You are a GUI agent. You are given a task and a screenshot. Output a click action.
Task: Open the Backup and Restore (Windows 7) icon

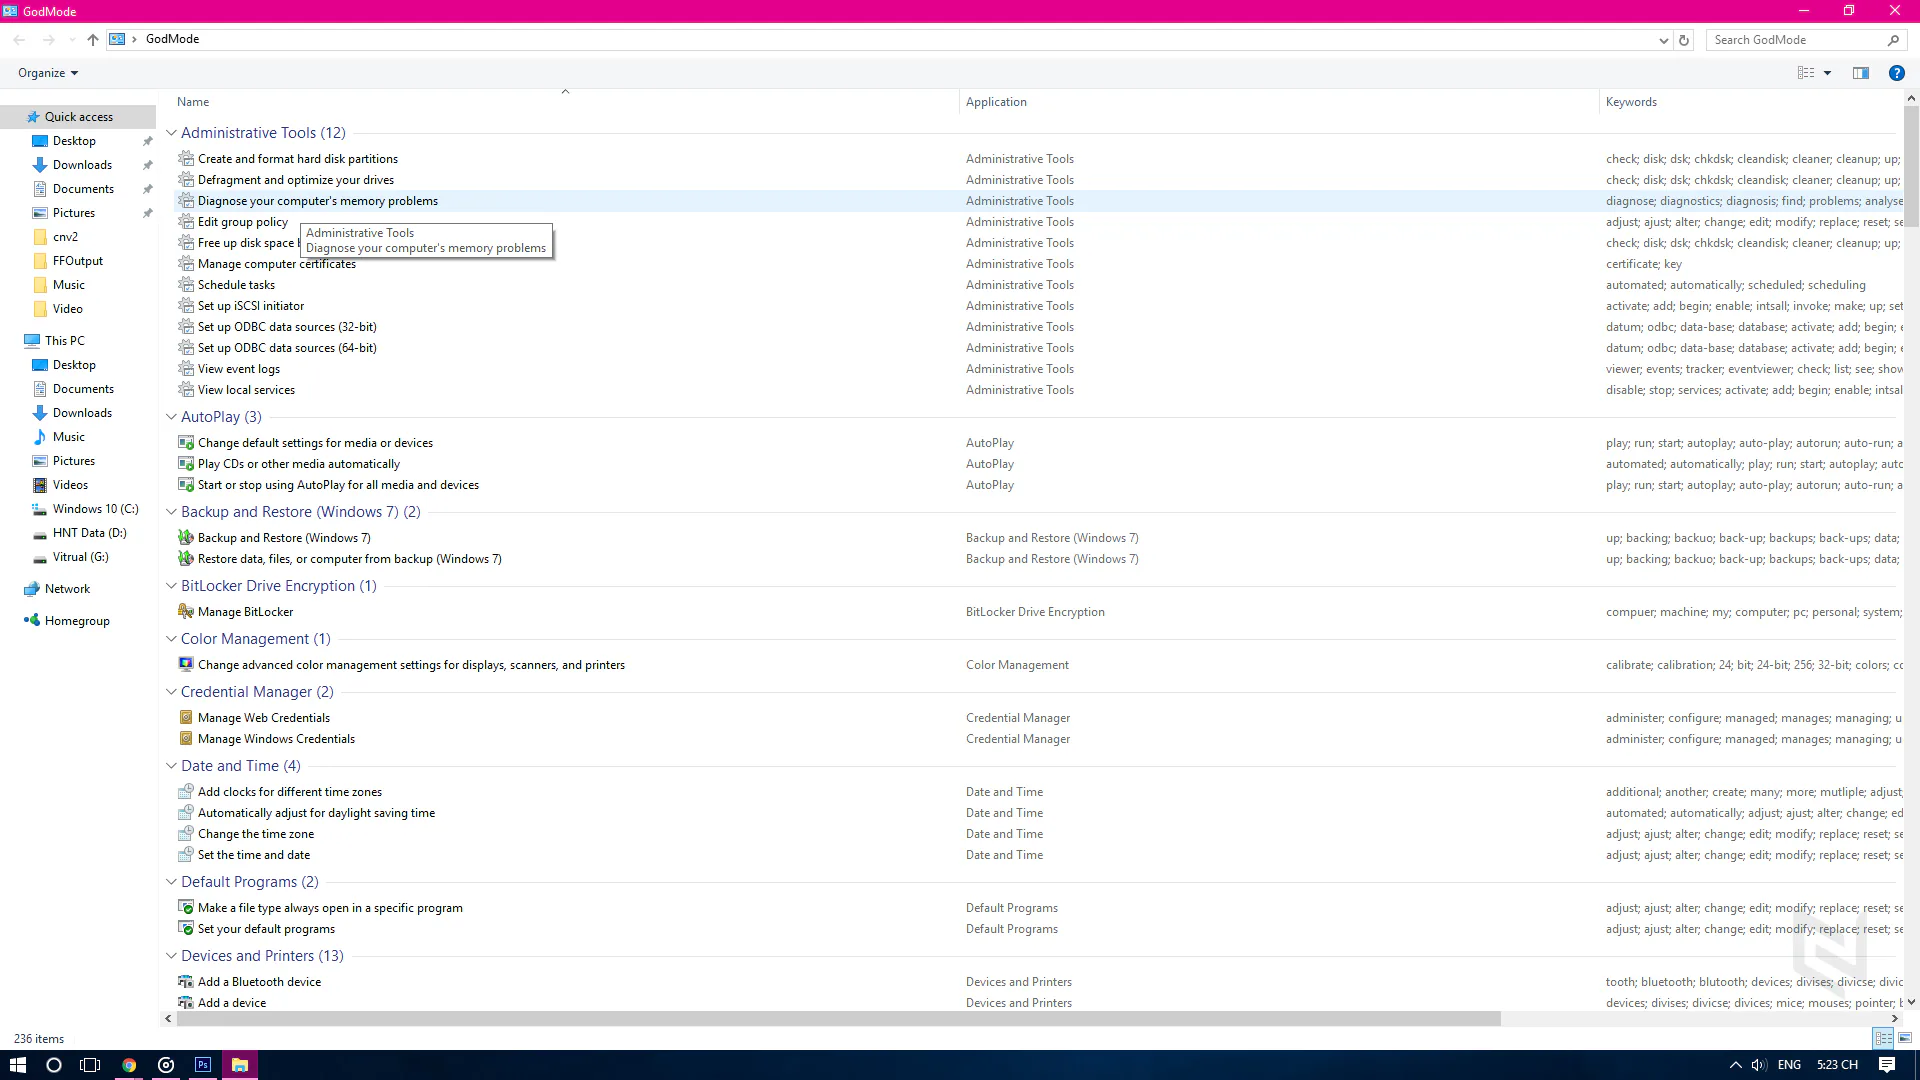point(186,538)
